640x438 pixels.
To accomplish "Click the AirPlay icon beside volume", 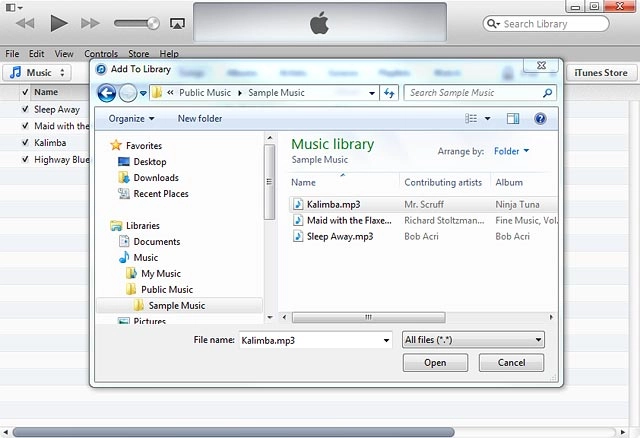I will (x=177, y=23).
